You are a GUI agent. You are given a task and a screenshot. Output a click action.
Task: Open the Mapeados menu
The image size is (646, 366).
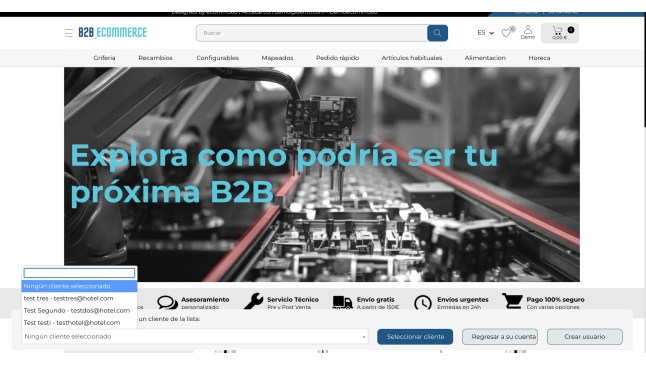coord(277,58)
